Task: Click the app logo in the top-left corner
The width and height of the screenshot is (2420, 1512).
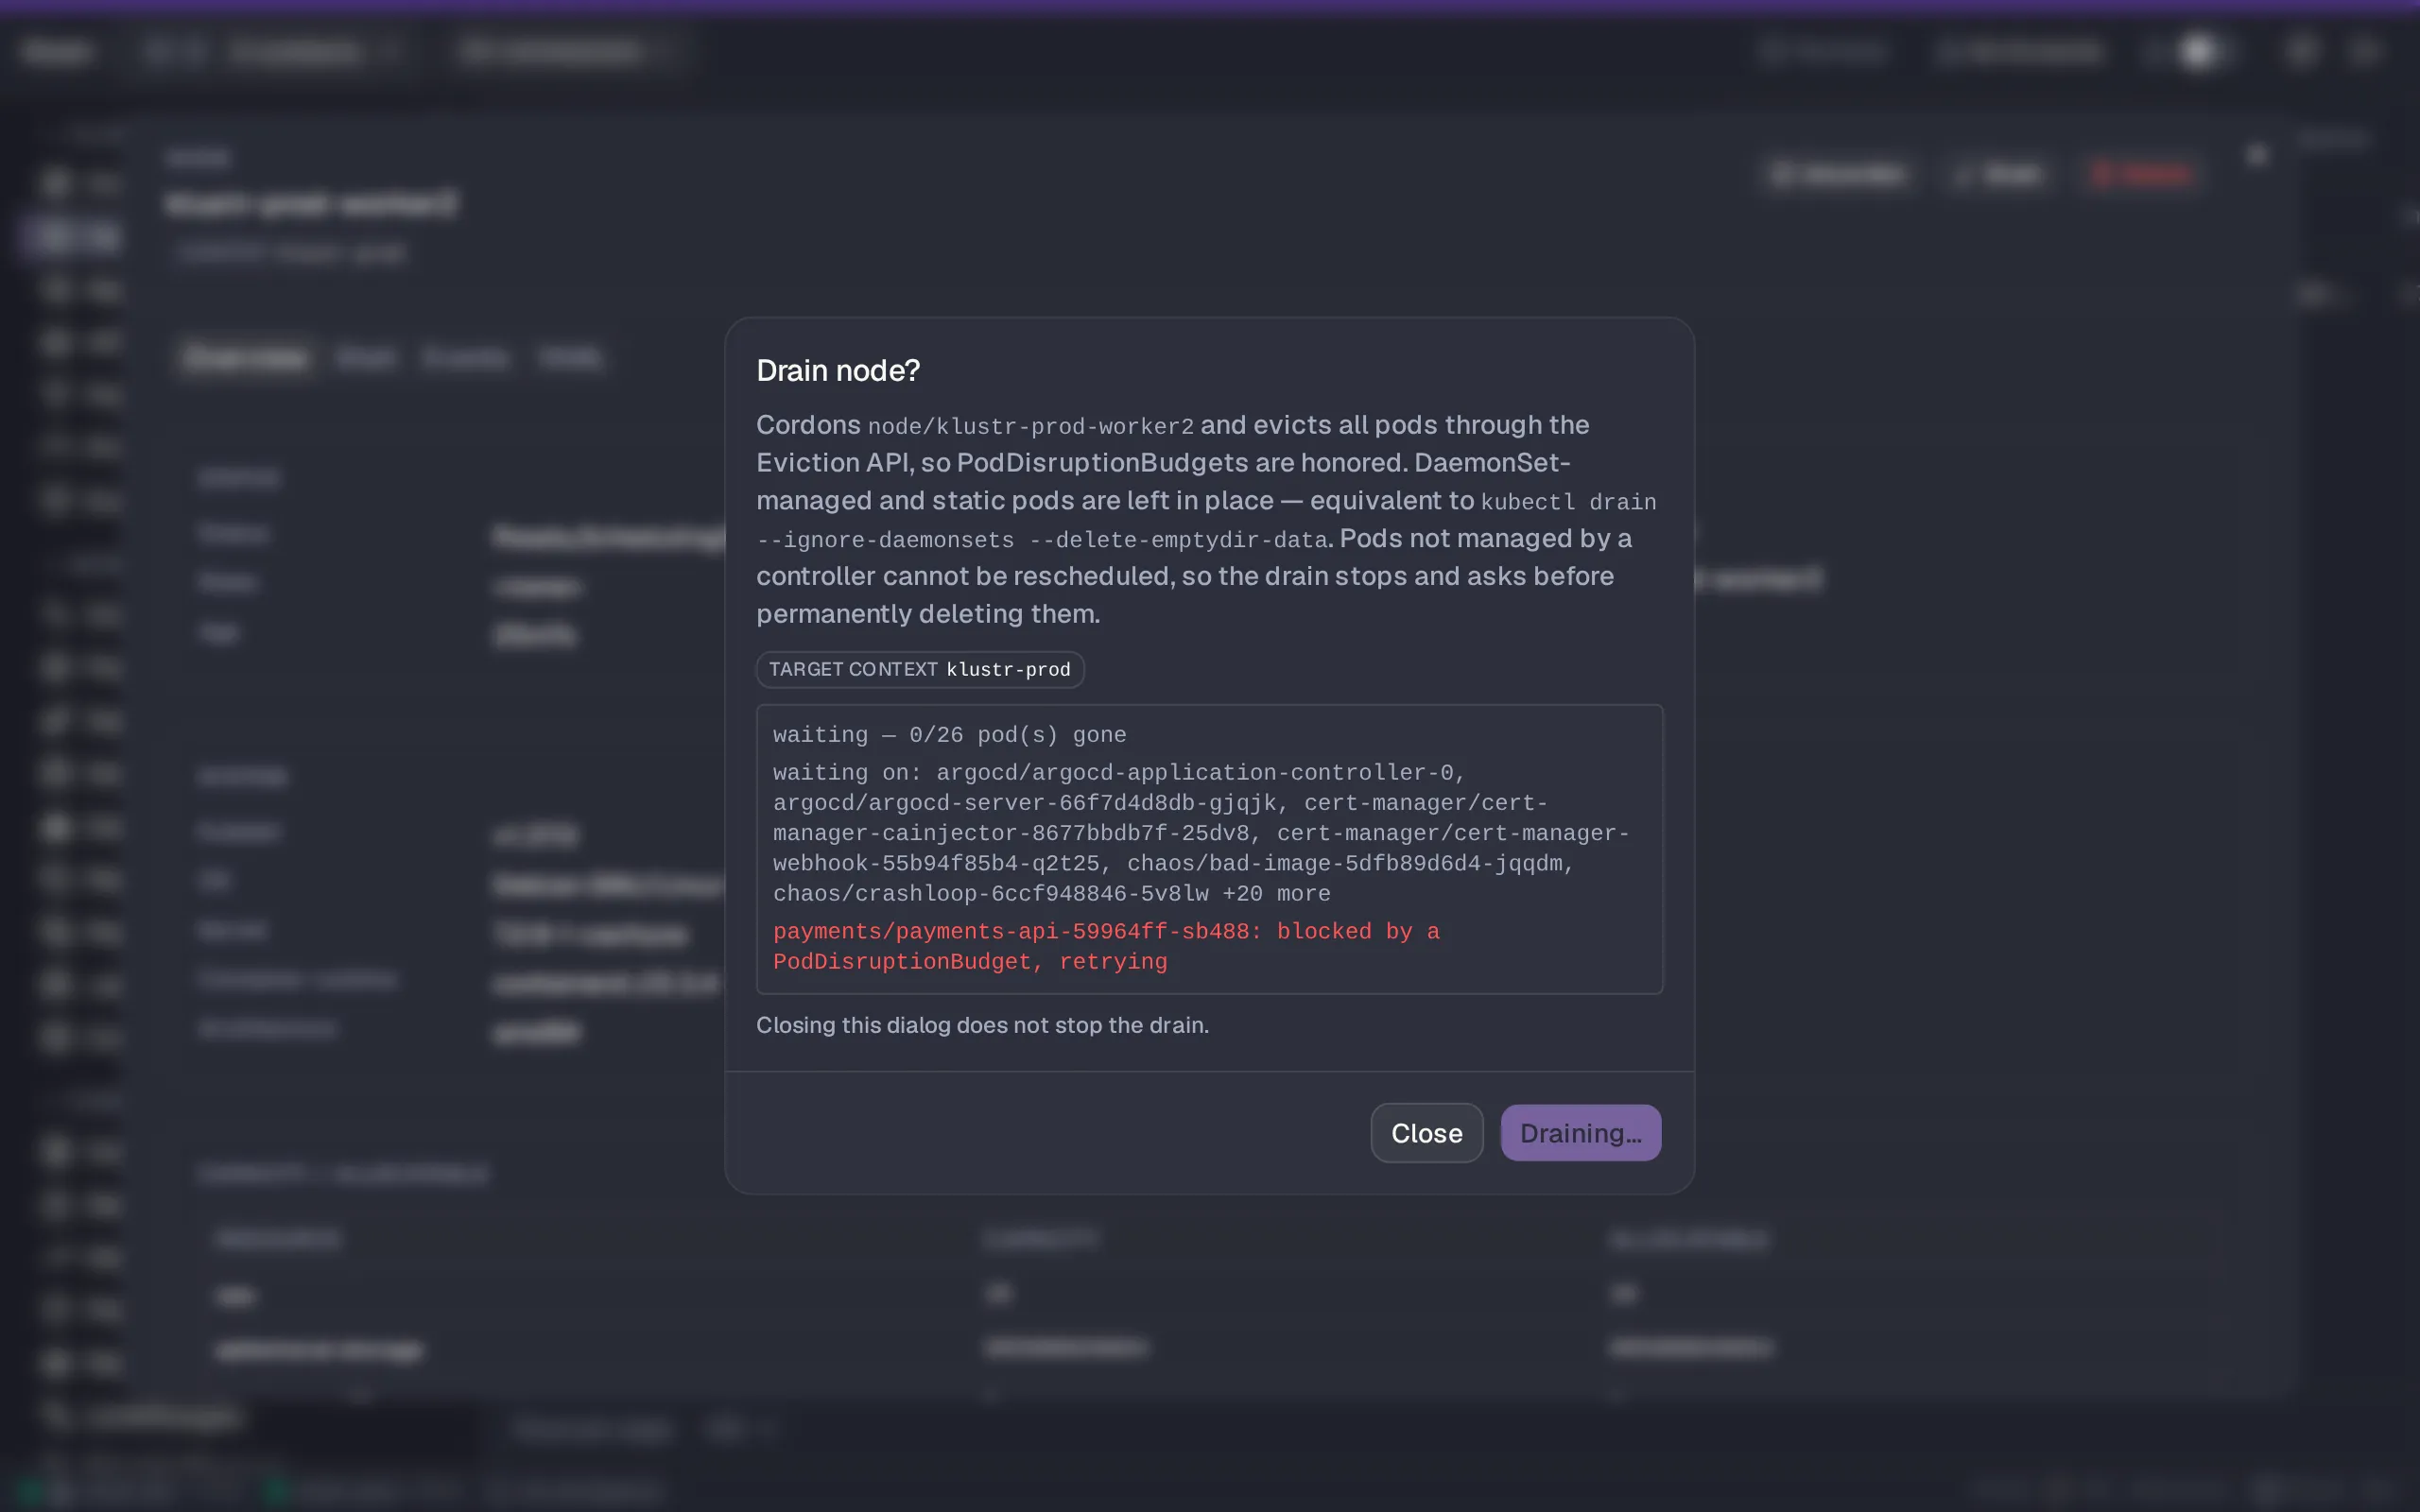Action: point(57,51)
